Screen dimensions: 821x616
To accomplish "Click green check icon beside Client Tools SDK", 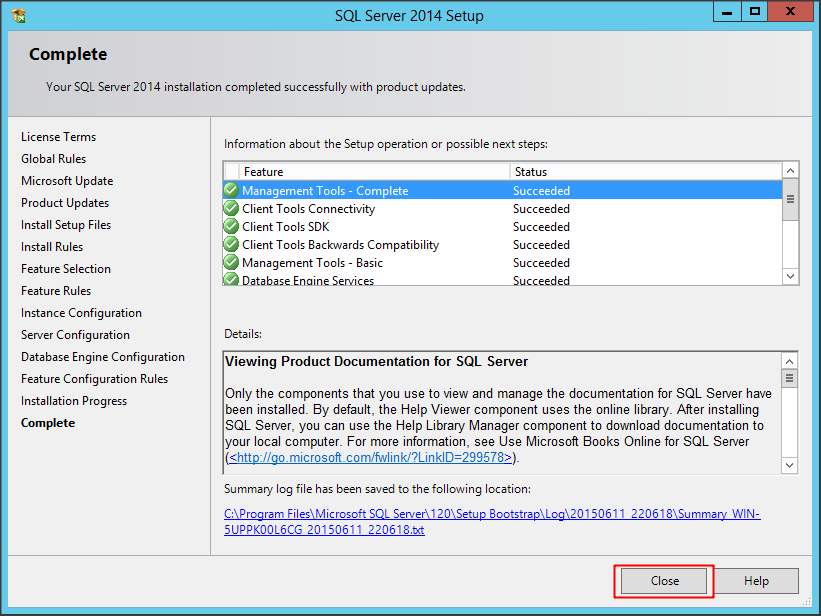I will point(231,227).
